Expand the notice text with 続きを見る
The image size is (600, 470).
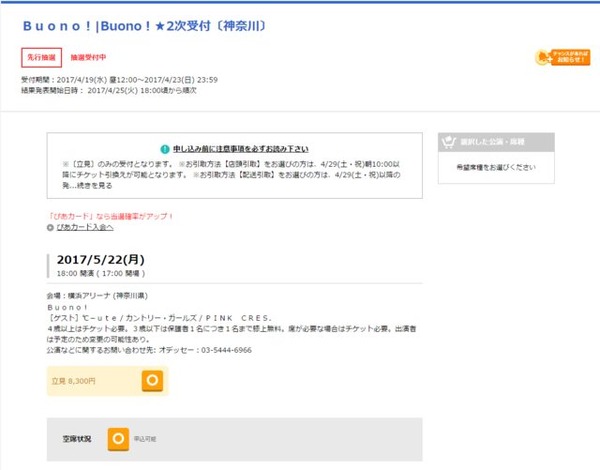[95, 186]
